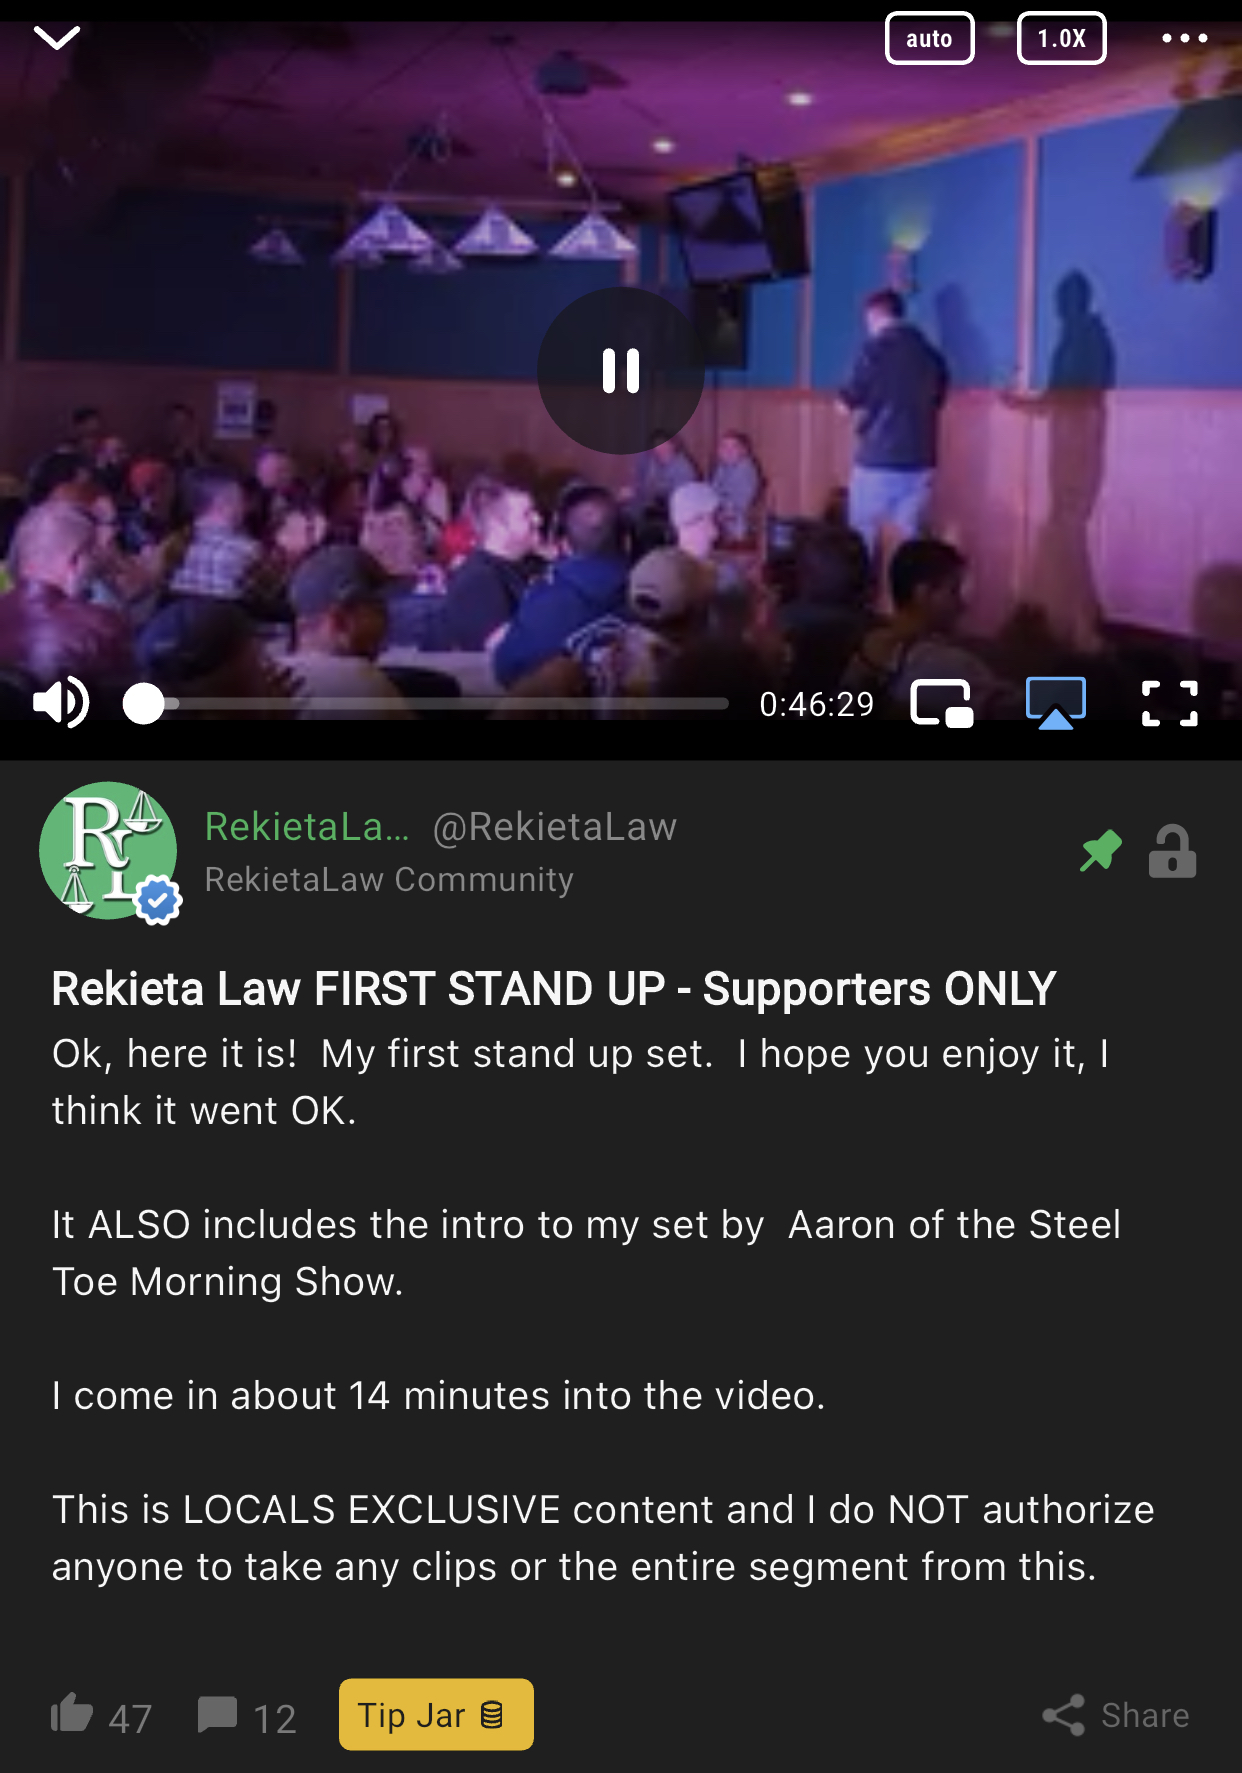Go to RekietaLaw Community
This screenshot has width=1242, height=1773.
[x=389, y=879]
